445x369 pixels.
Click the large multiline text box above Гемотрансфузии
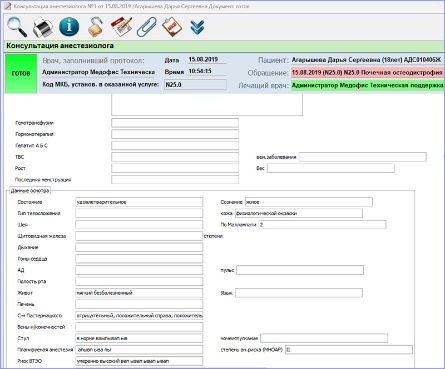click(207, 105)
